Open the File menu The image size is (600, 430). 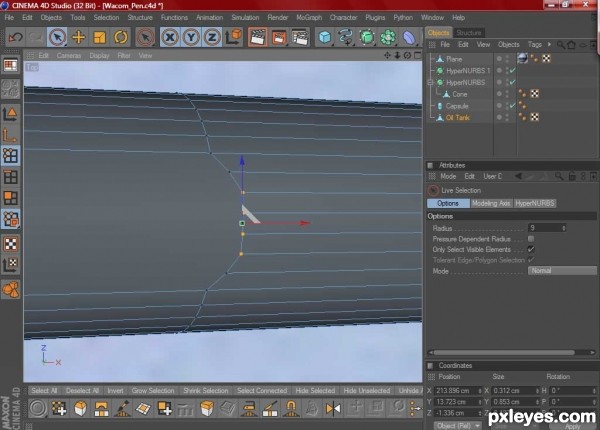(x=9, y=18)
